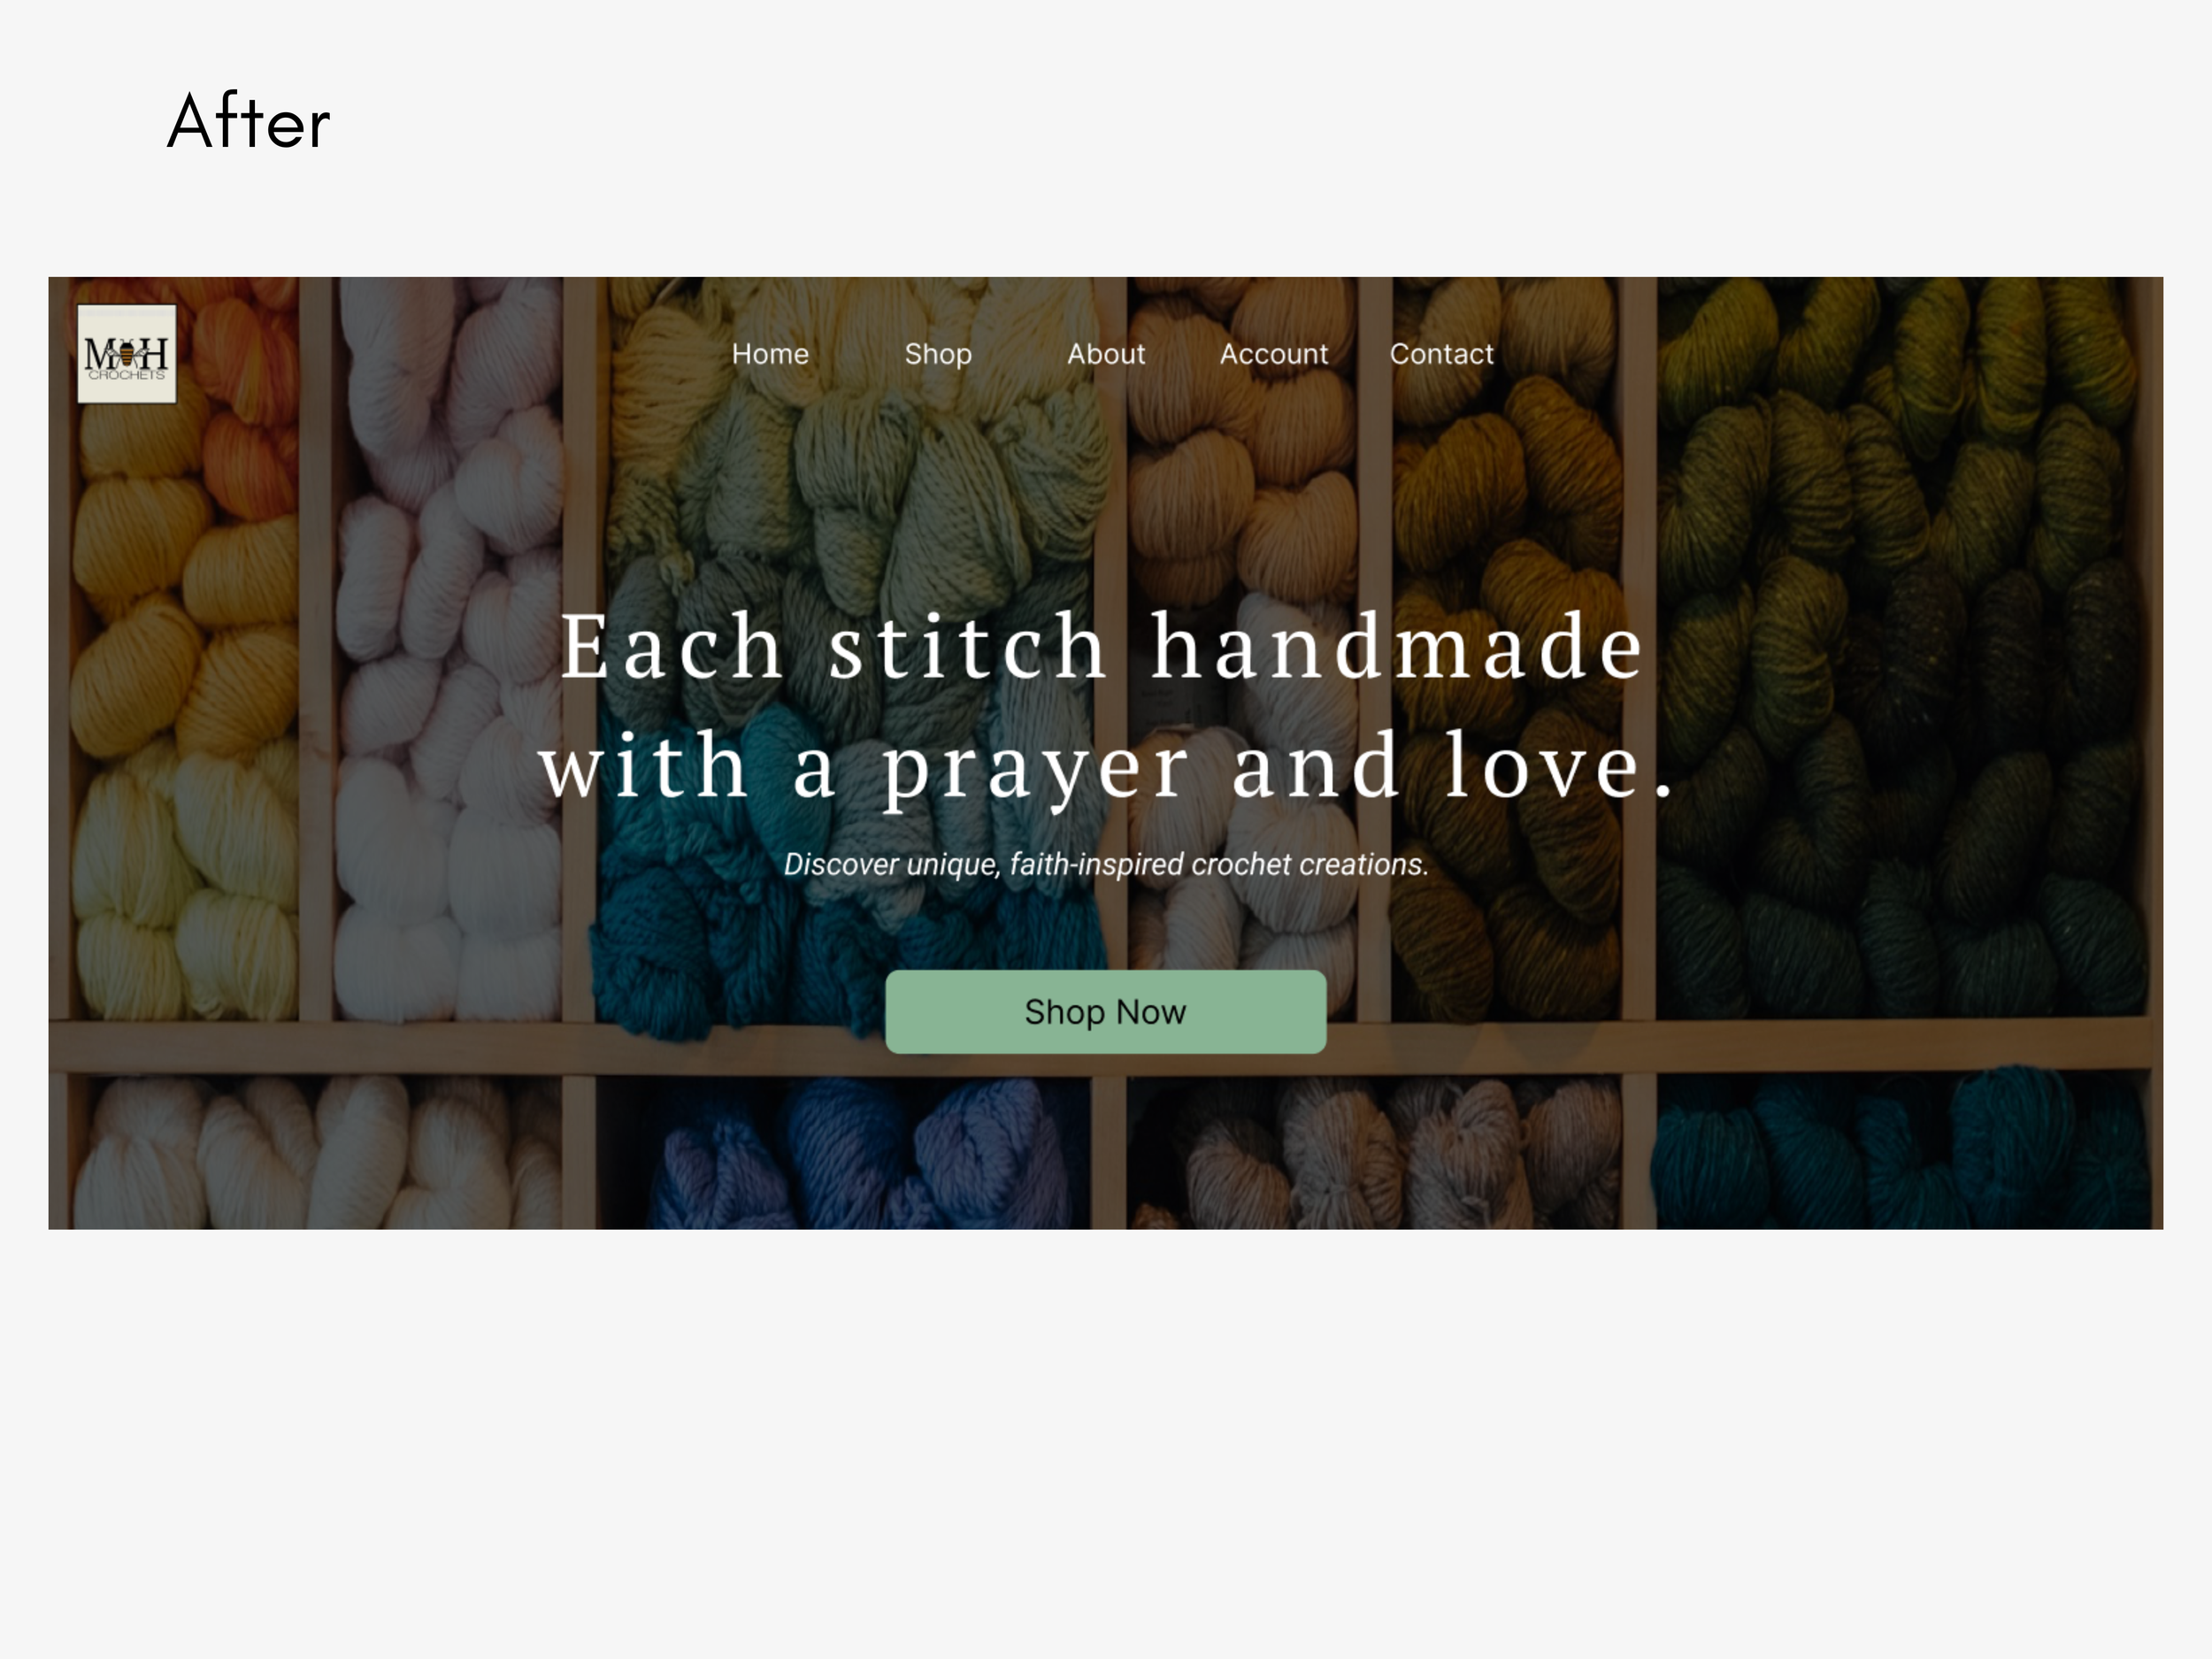Viewport: 2212px width, 1659px height.
Task: Click the teal yarn in bottom-right cubby
Action: pos(1900,1150)
